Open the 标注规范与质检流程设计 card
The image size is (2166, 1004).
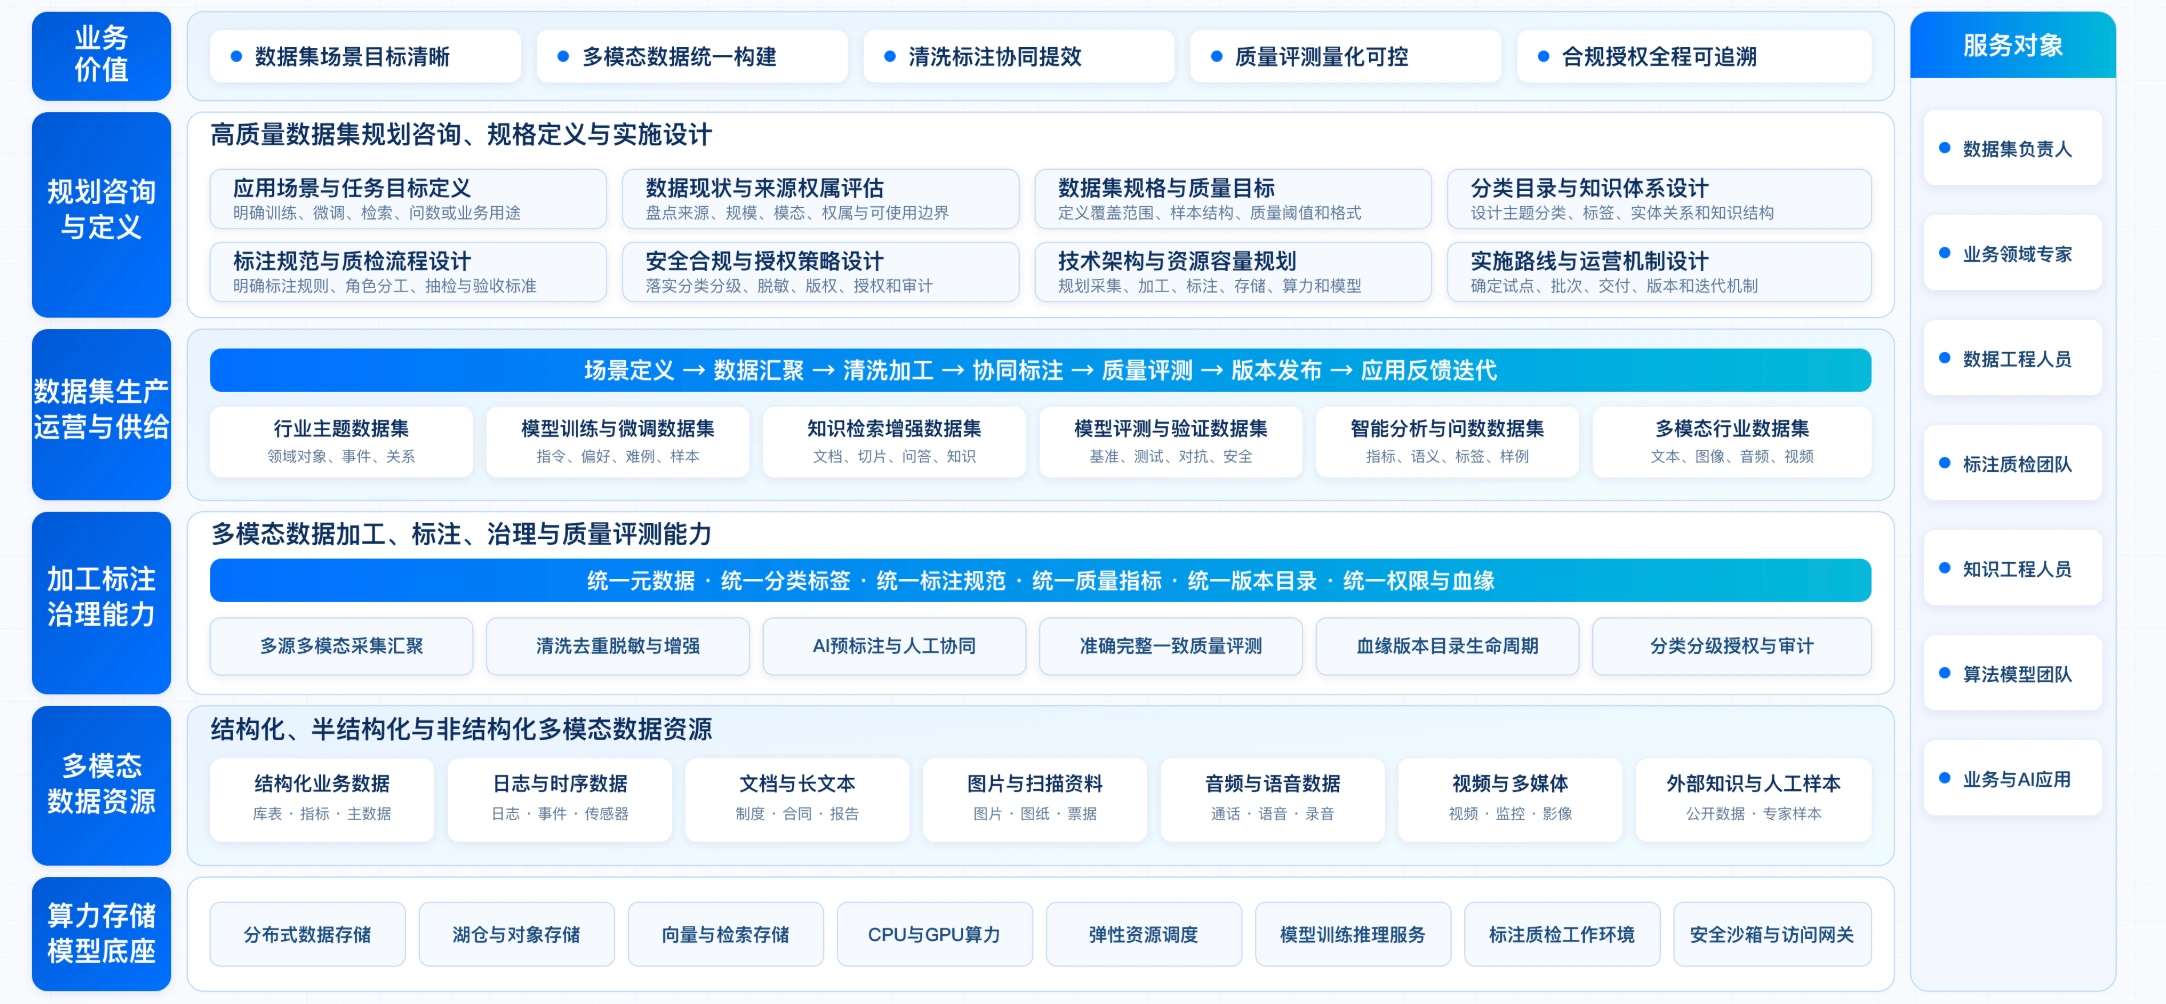point(408,272)
